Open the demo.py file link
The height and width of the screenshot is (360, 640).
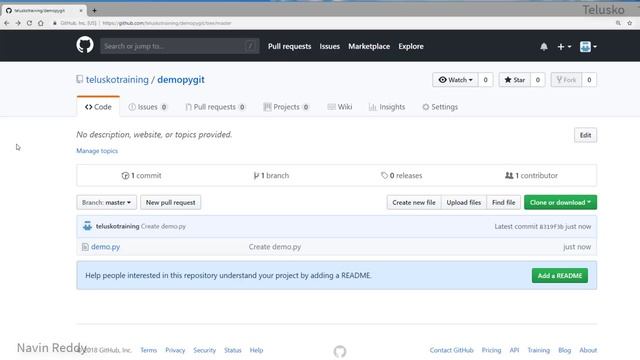coord(105,247)
